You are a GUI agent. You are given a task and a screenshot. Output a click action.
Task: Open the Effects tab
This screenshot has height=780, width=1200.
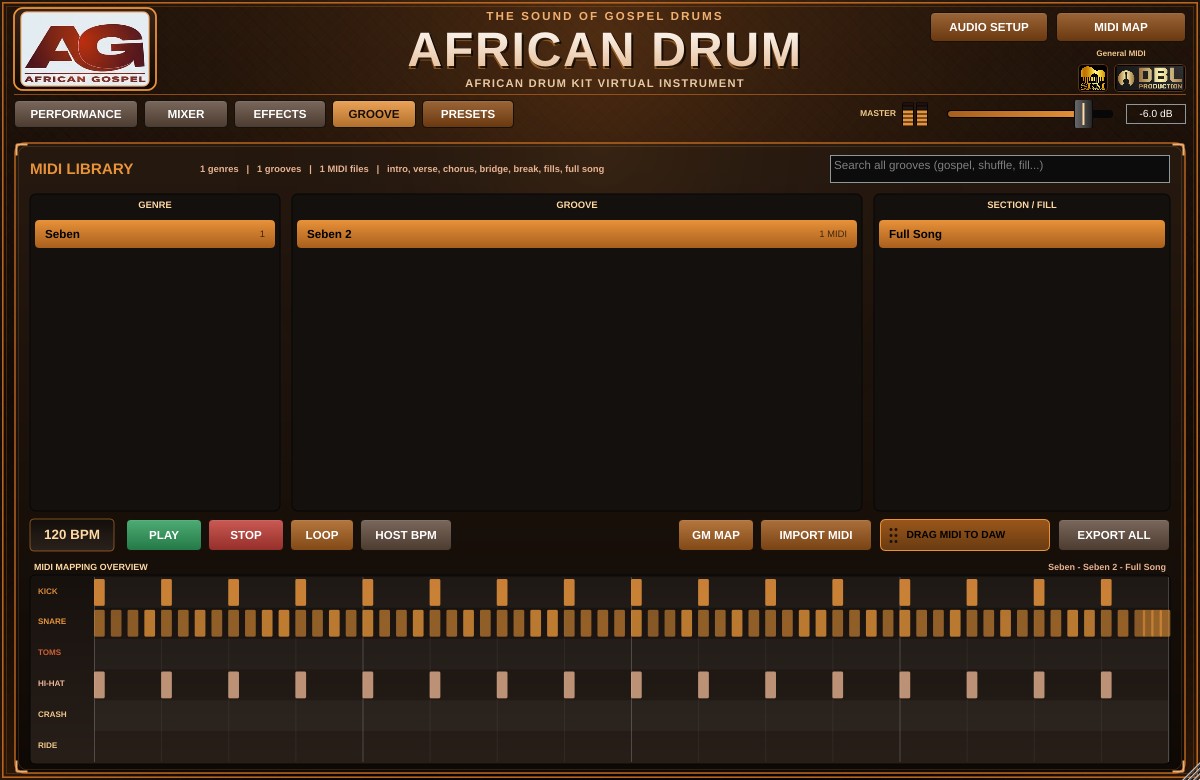click(x=280, y=114)
